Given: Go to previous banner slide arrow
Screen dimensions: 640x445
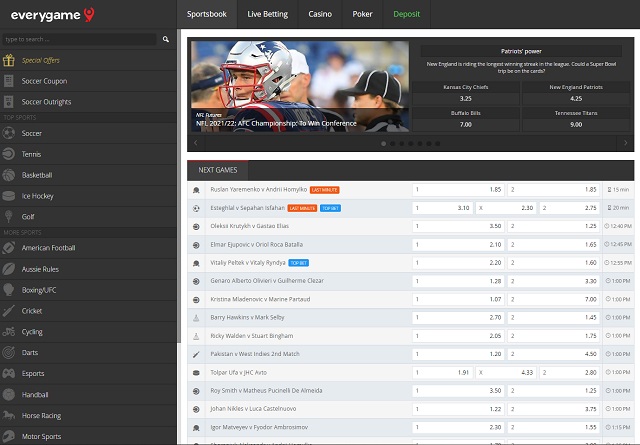Looking at the screenshot, I should 196,143.
